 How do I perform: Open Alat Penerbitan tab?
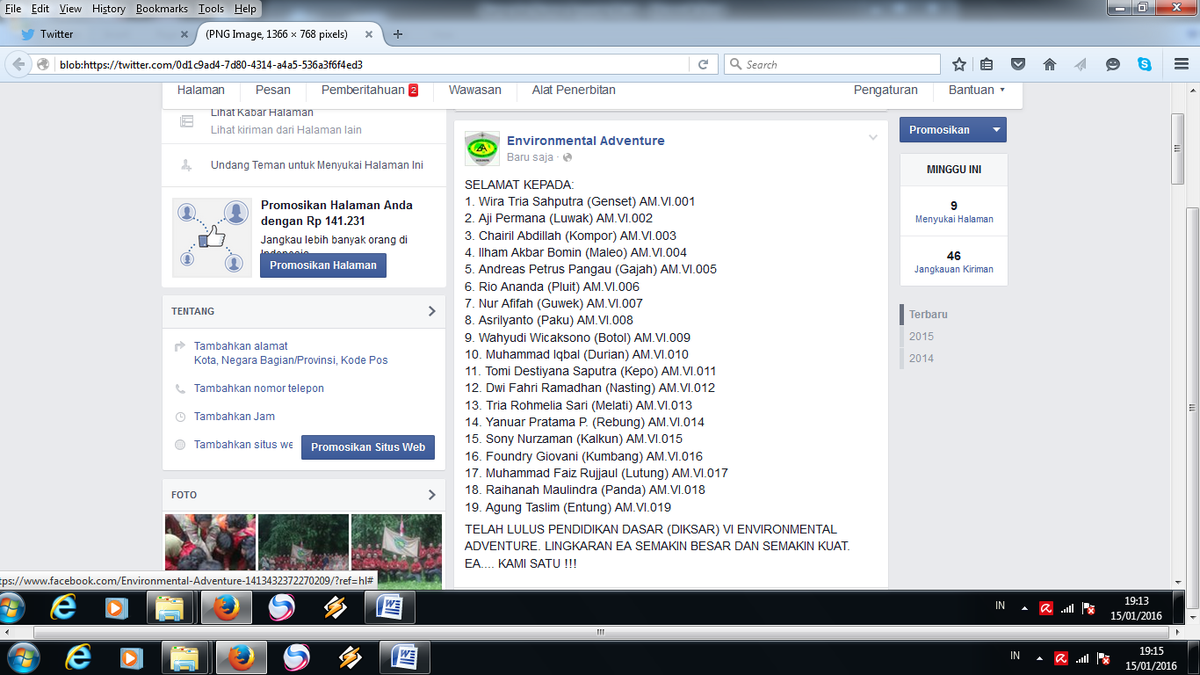[574, 90]
